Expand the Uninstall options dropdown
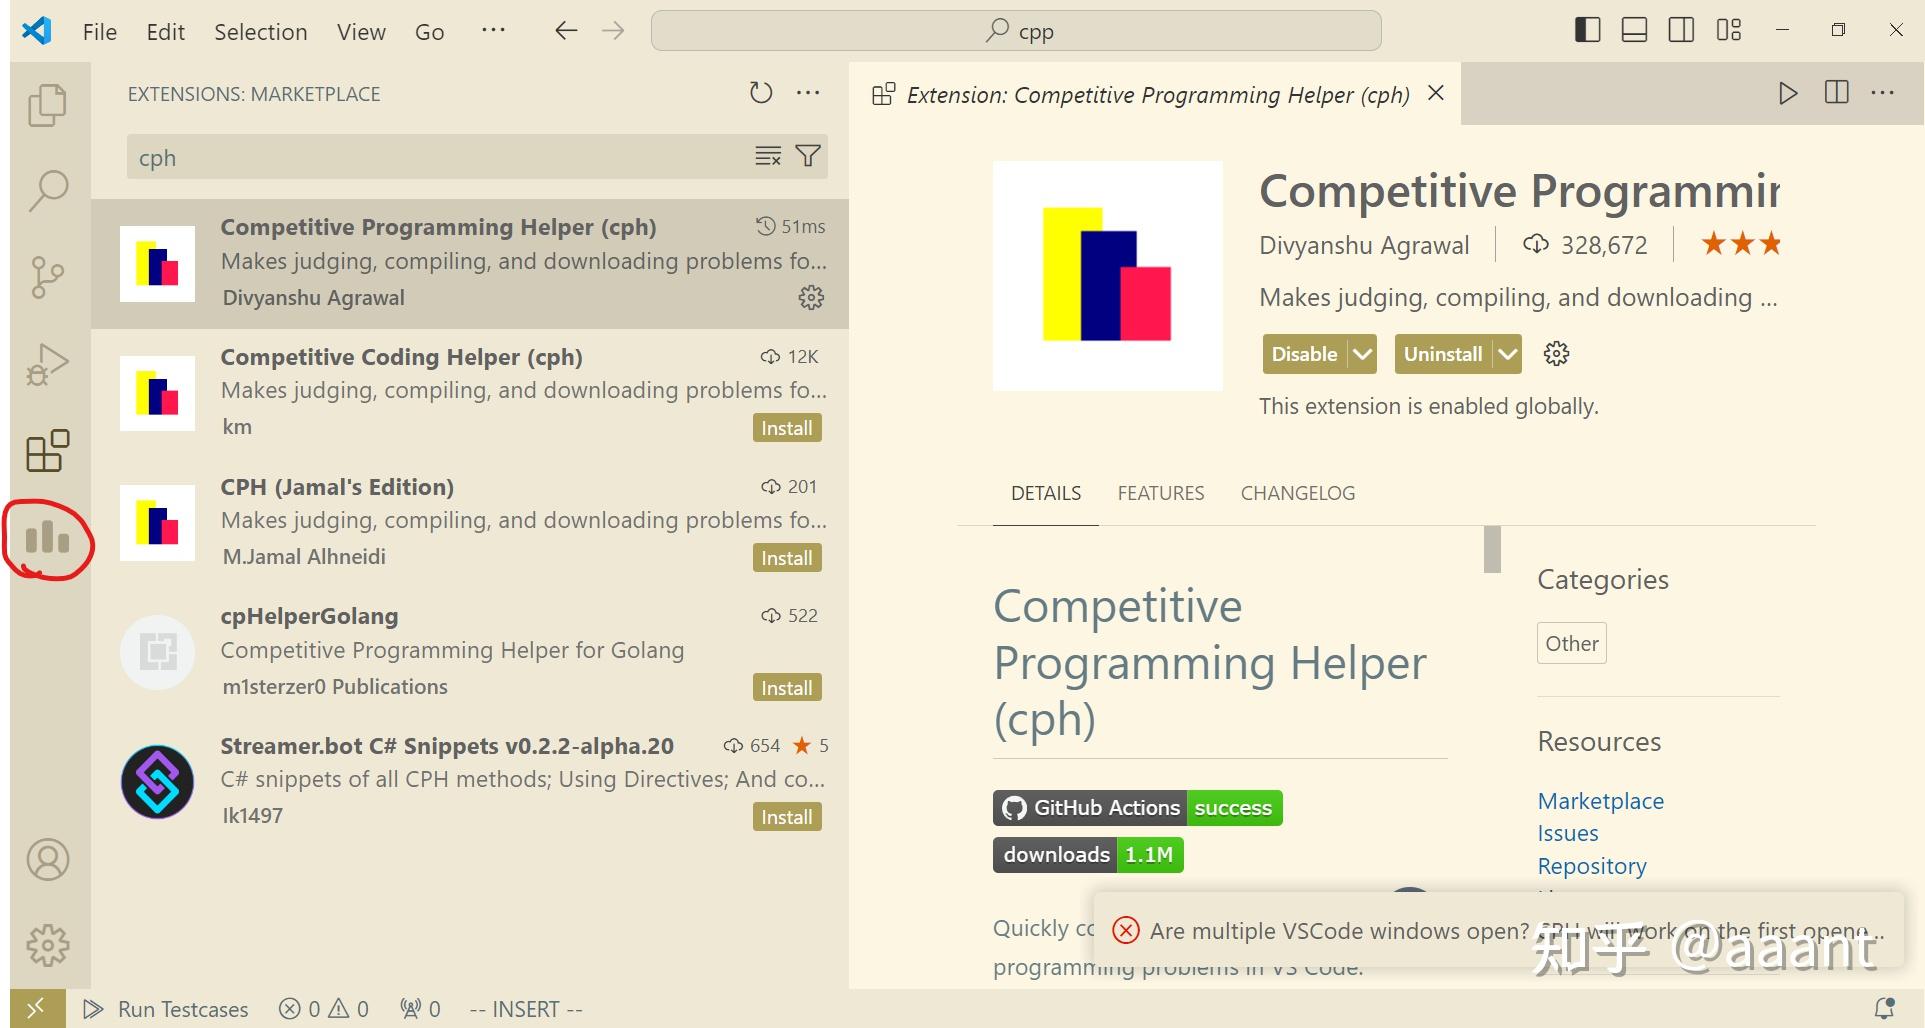This screenshot has height=1028, width=1925. (1508, 353)
